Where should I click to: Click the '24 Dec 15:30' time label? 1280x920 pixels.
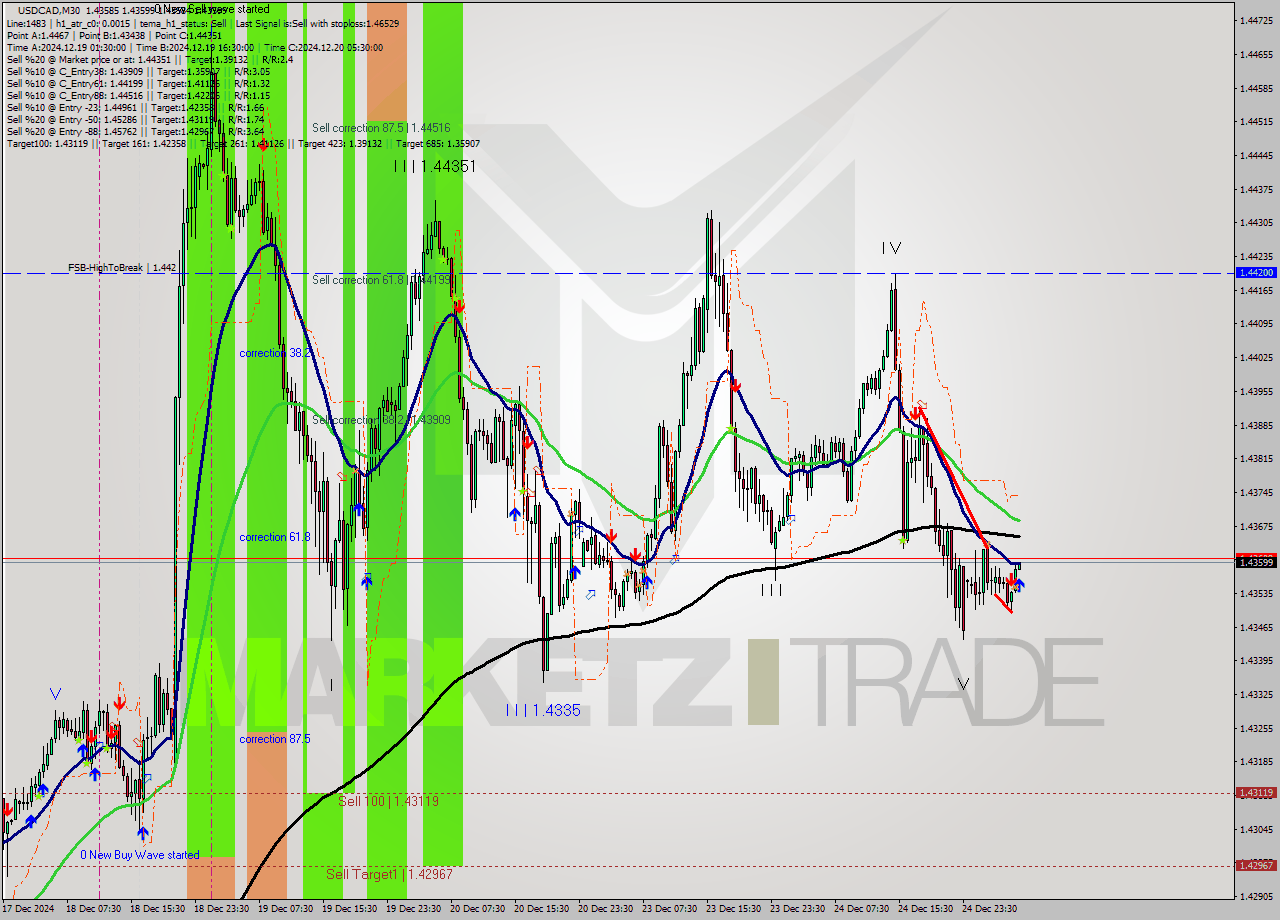point(925,909)
